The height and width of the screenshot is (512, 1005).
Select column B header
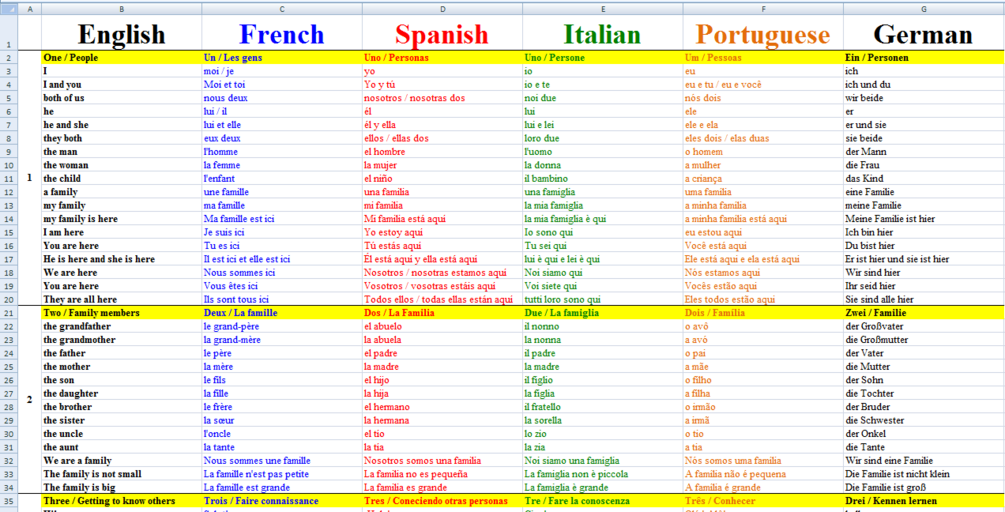point(122,9)
